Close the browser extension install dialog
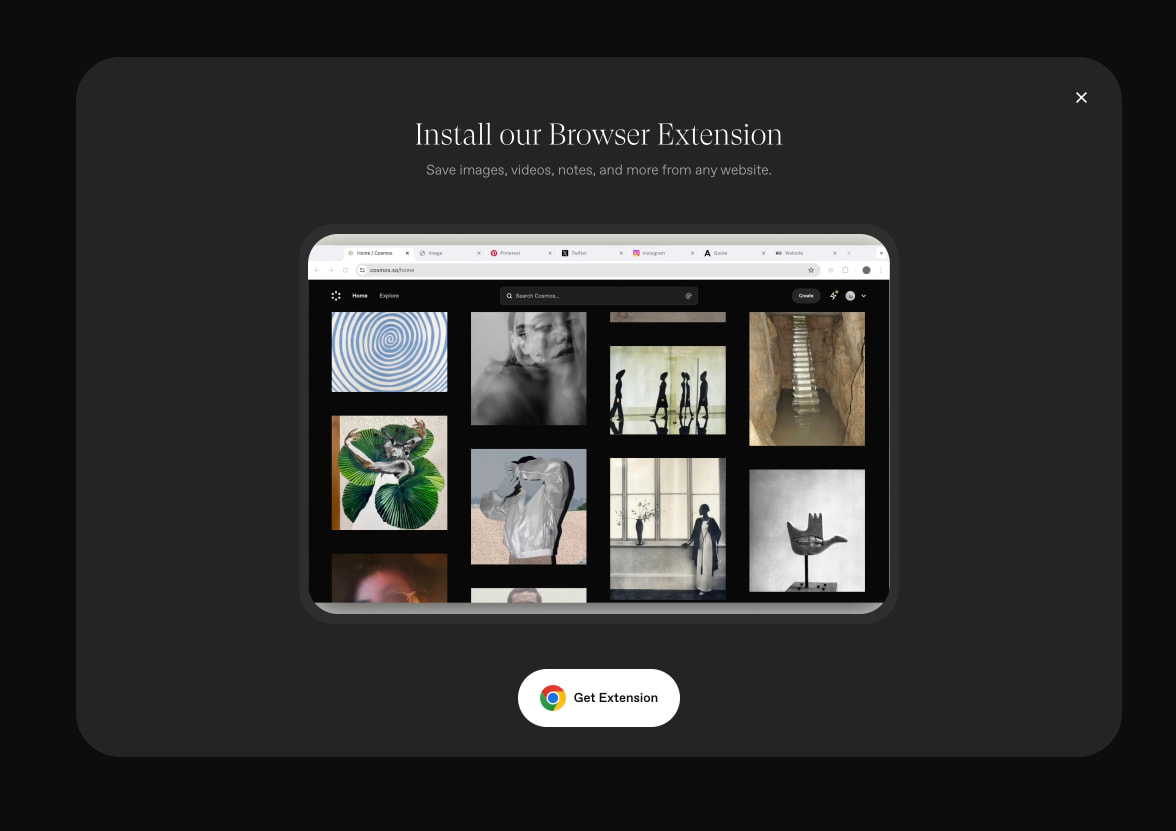 coord(1081,98)
